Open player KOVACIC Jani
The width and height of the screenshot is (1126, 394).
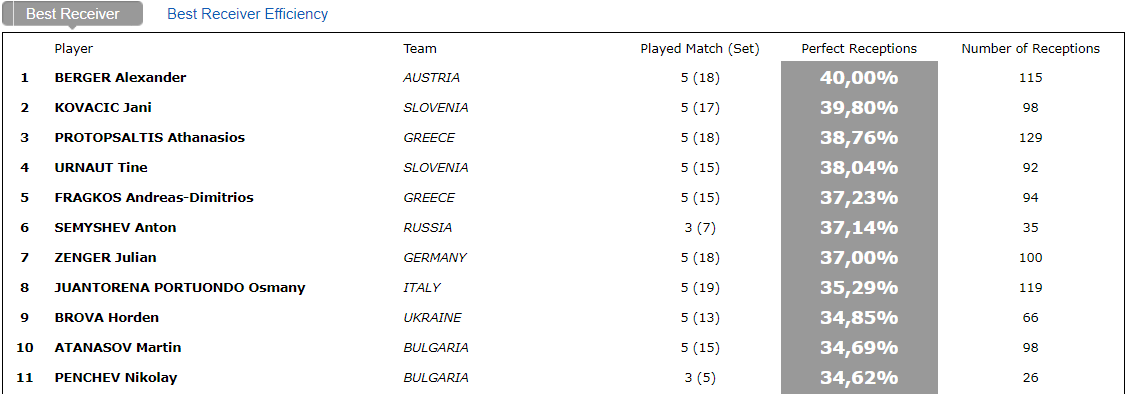coord(103,108)
